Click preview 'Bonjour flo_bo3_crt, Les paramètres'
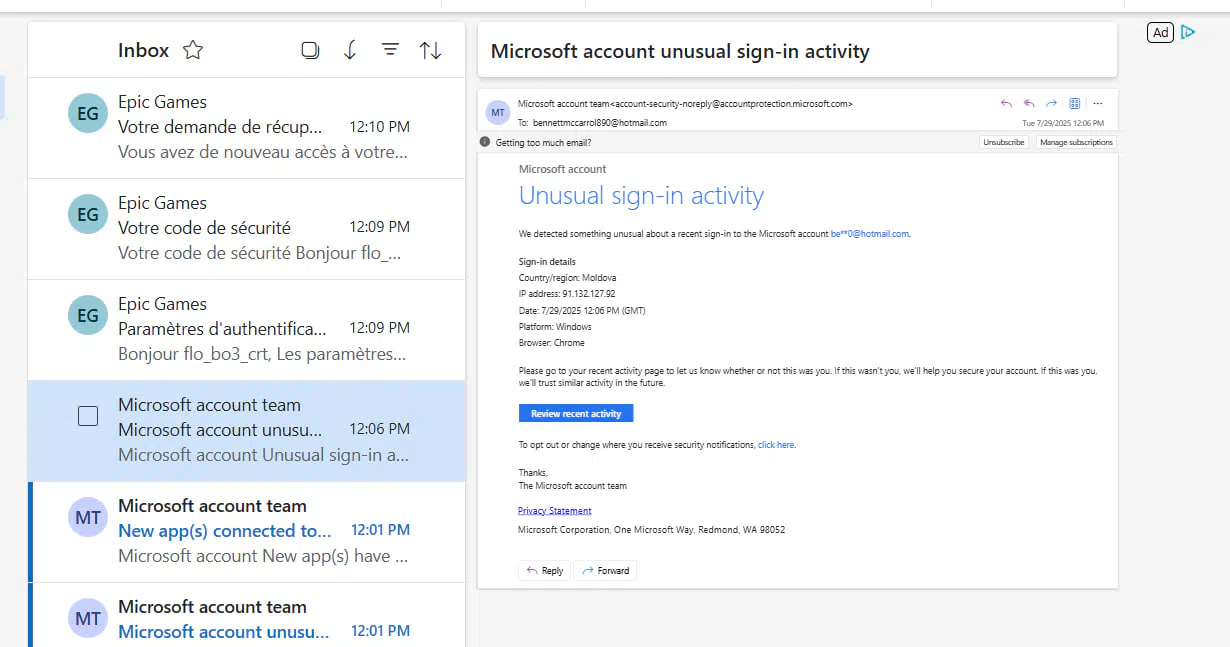 click(x=262, y=354)
